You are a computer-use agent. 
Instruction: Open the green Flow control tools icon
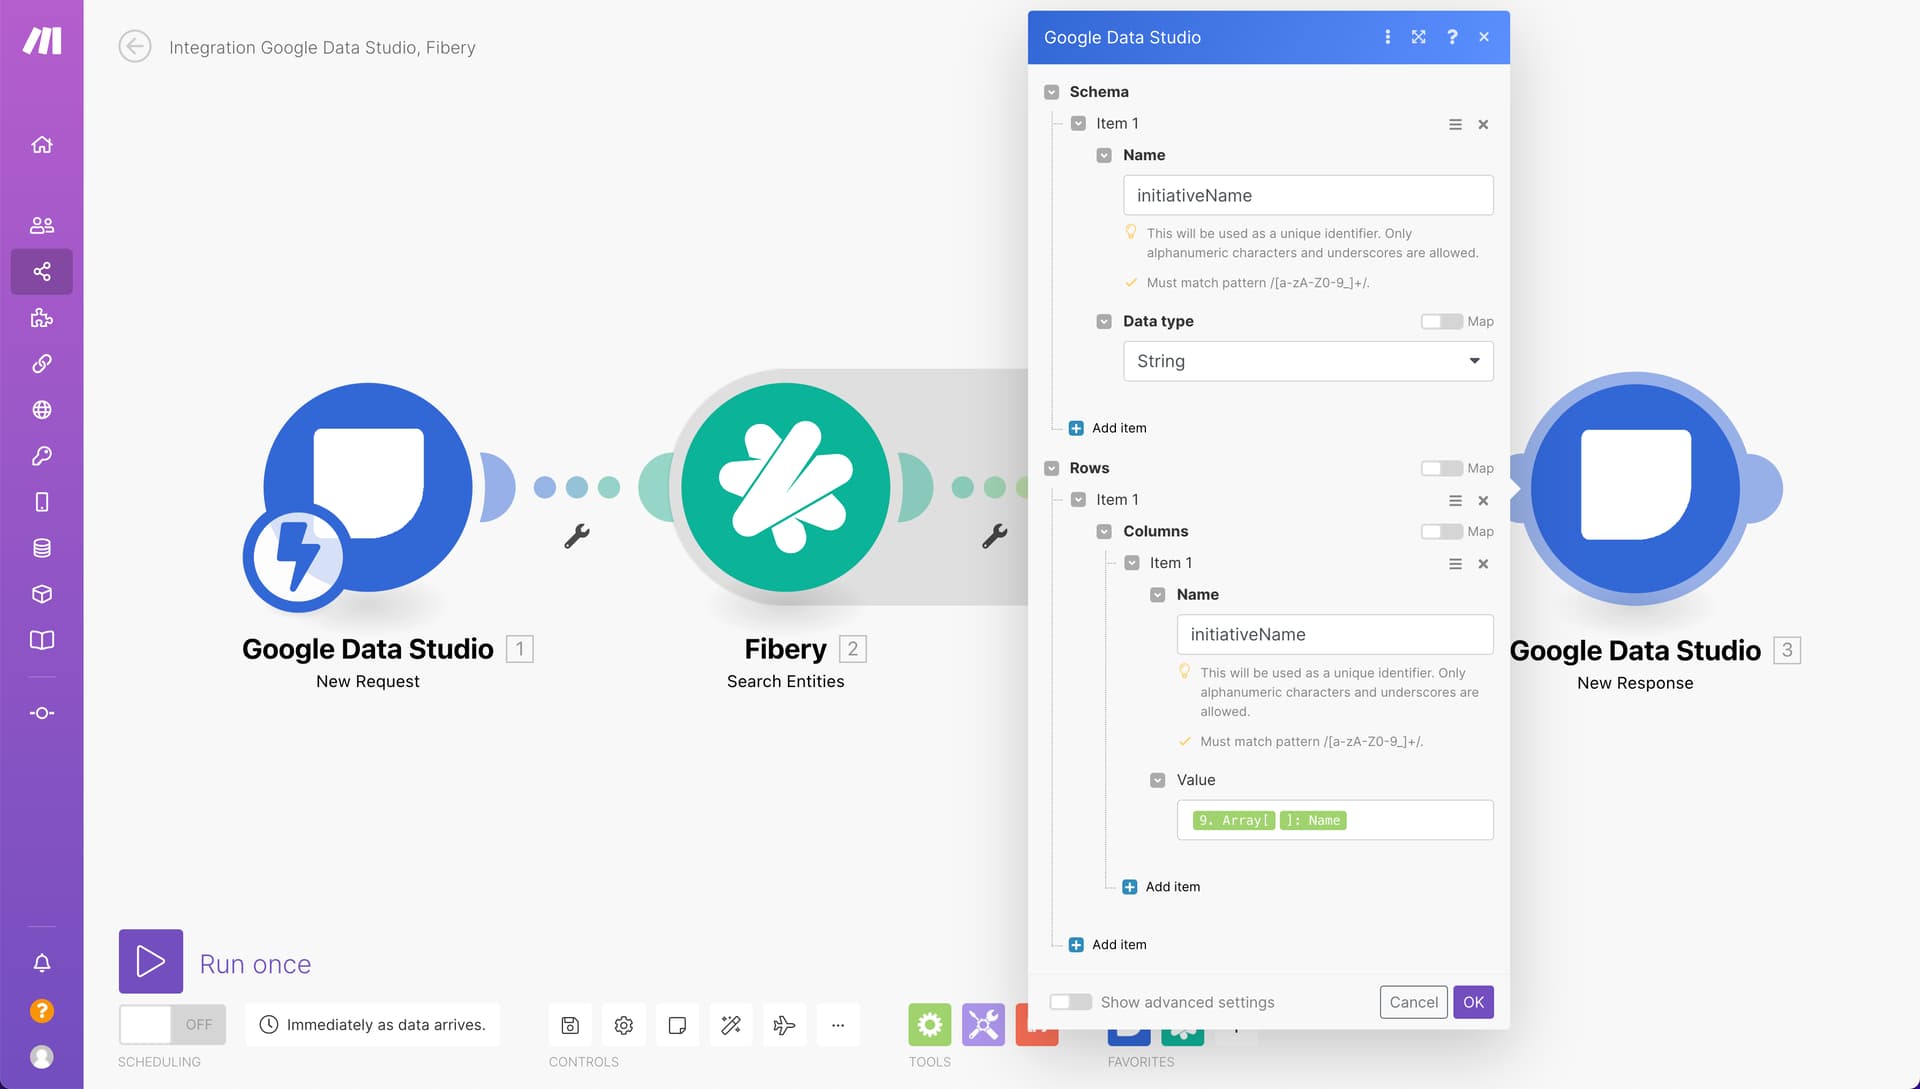coord(930,1025)
